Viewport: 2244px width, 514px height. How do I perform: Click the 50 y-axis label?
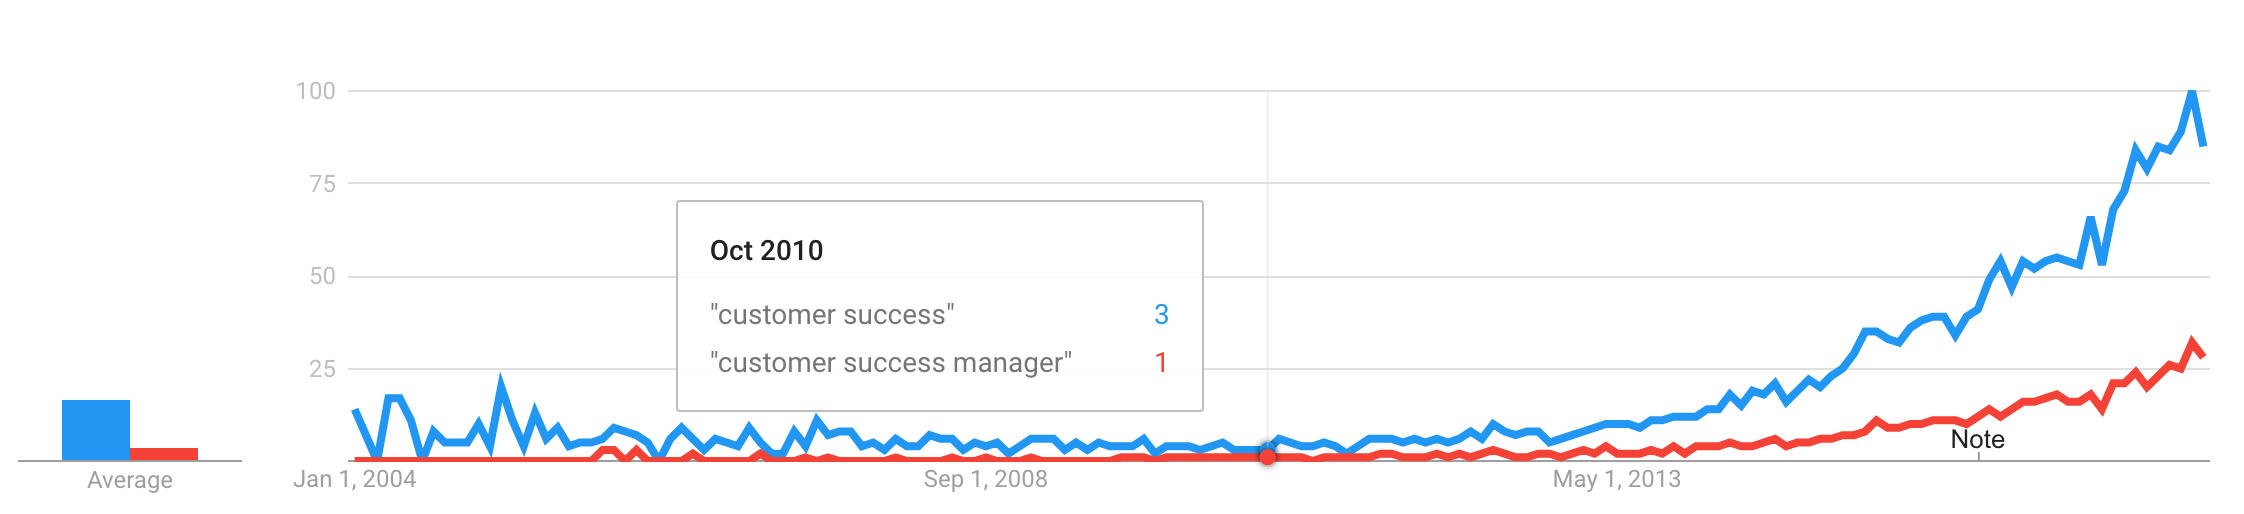[322, 276]
